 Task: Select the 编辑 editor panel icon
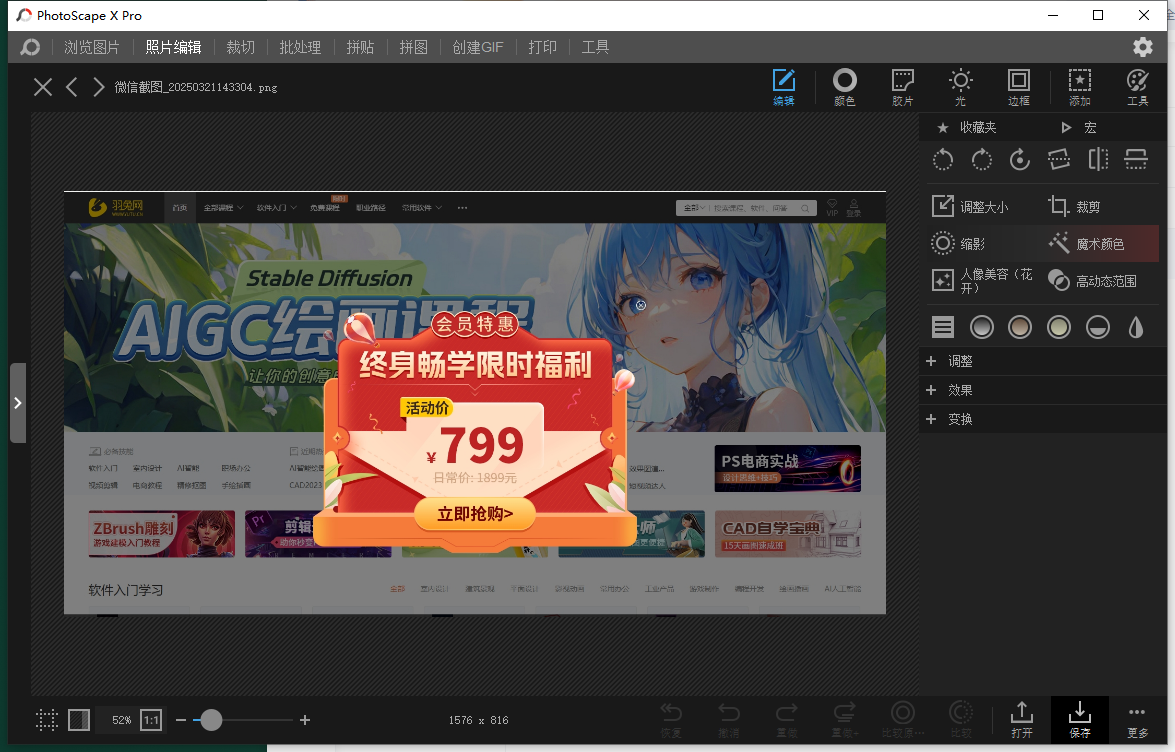784,87
